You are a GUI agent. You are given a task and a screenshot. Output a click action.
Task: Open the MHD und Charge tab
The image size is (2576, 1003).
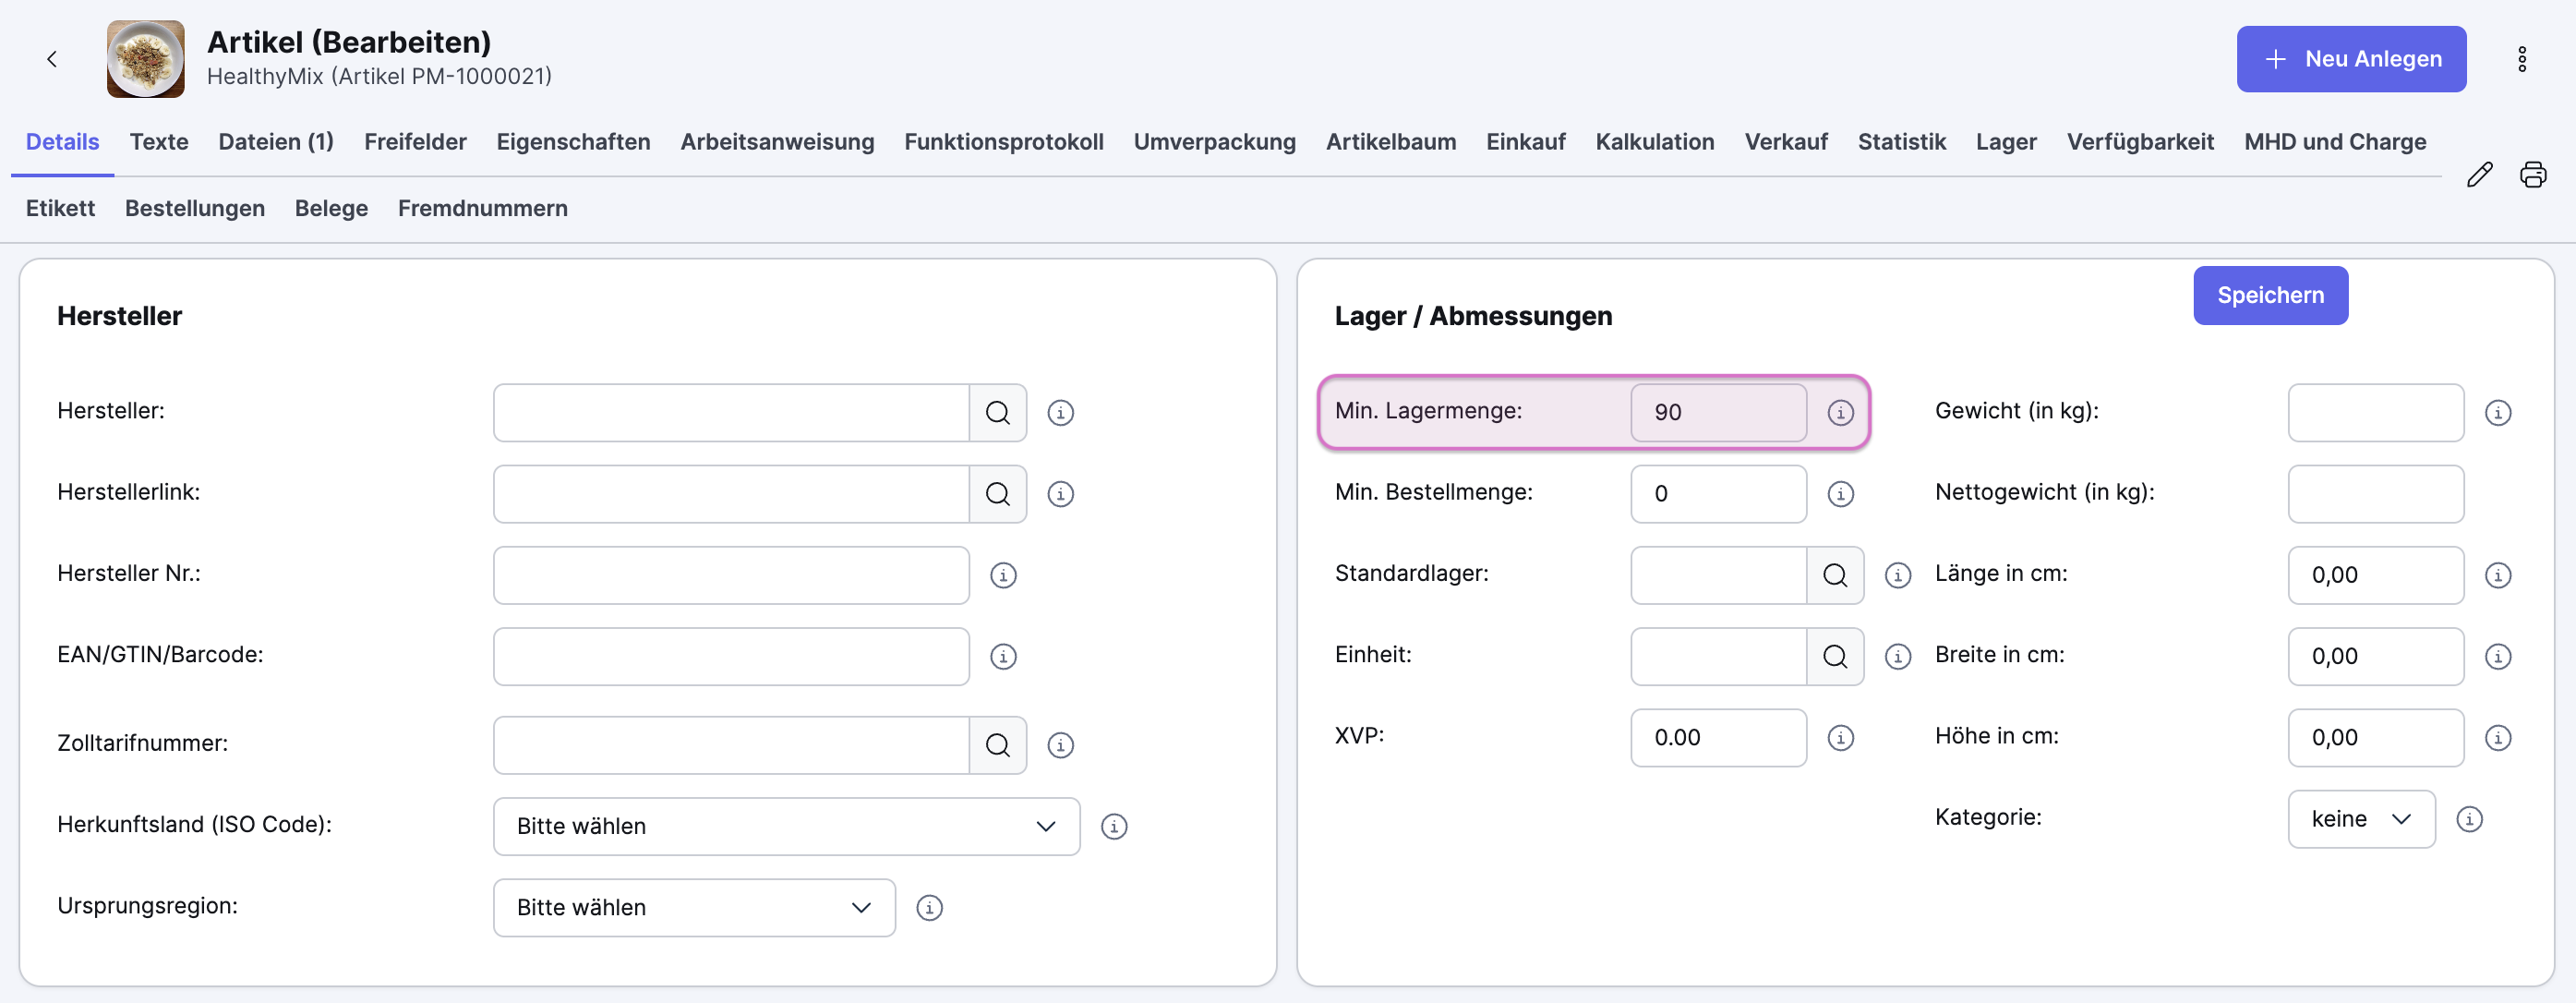2334,142
